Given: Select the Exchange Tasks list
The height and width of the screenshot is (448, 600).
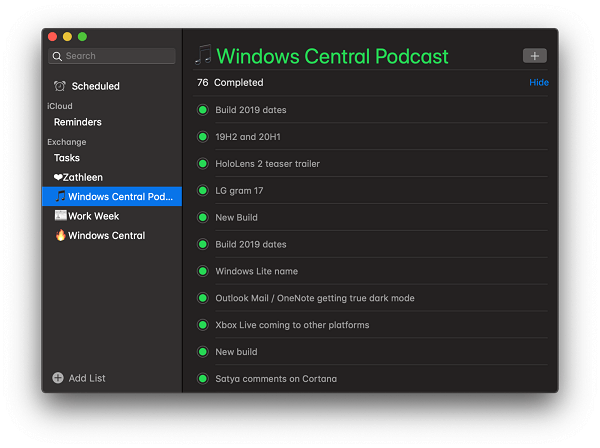Looking at the screenshot, I should click(x=112, y=158).
